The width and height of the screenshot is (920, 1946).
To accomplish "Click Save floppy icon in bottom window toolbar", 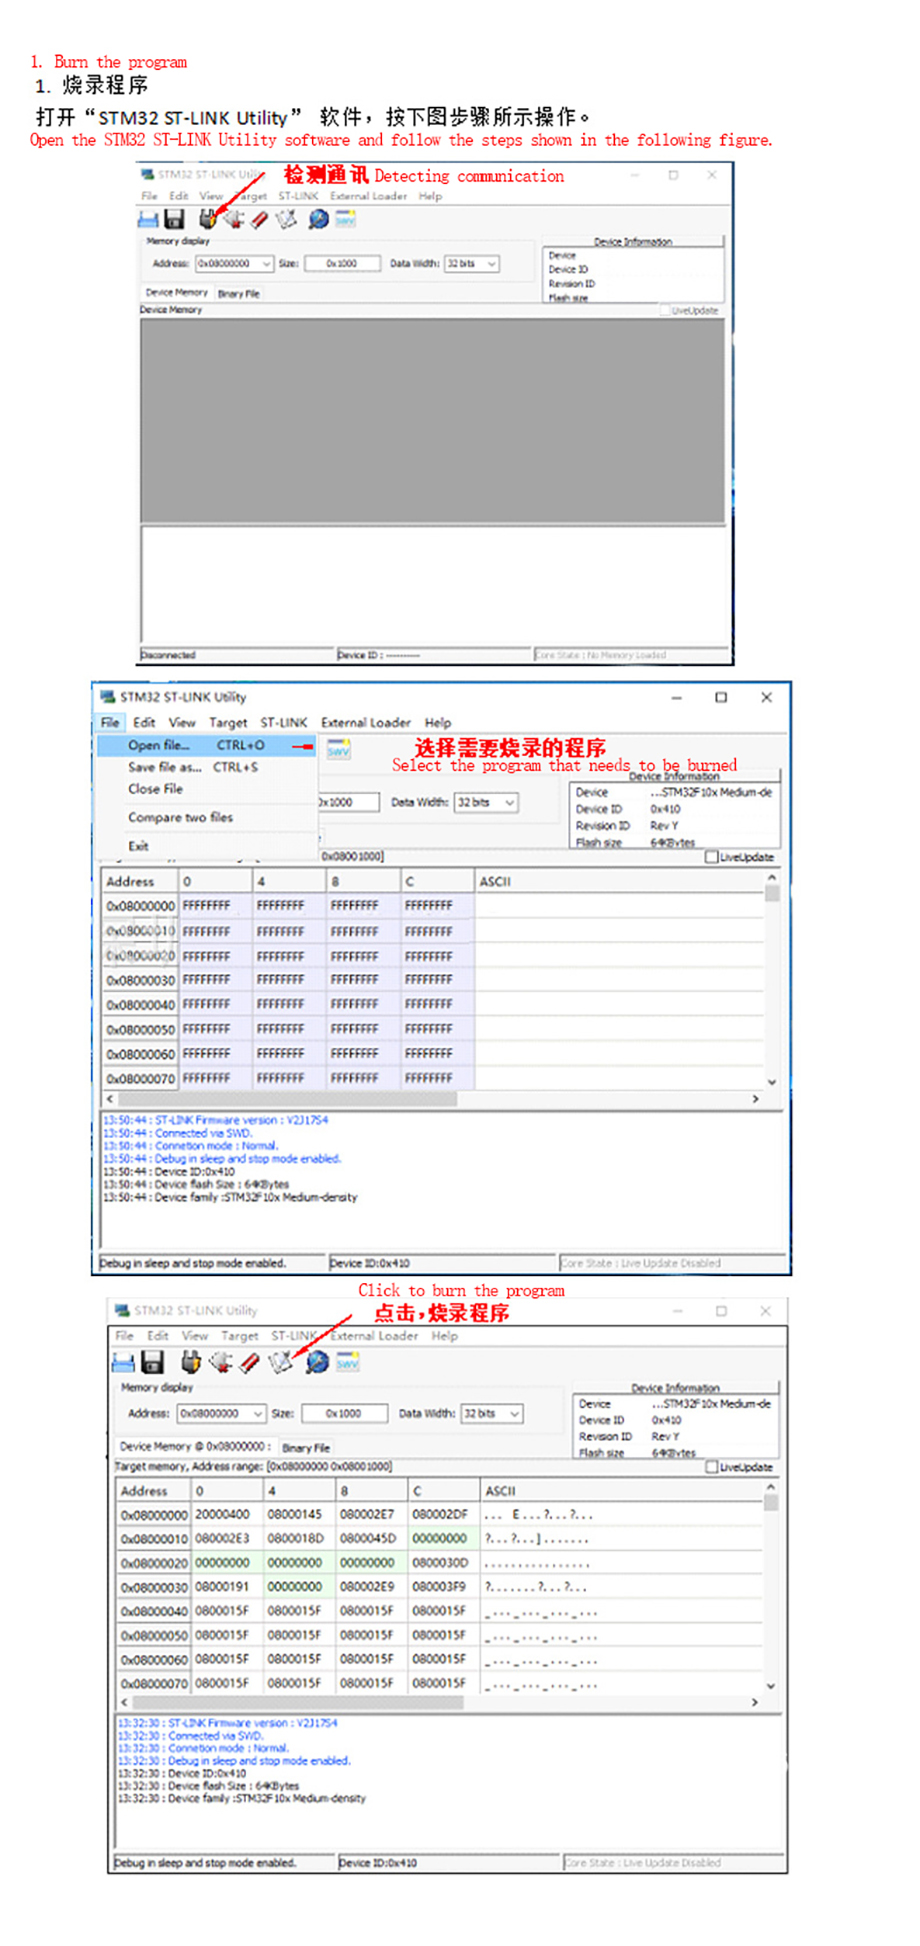I will click(152, 1361).
